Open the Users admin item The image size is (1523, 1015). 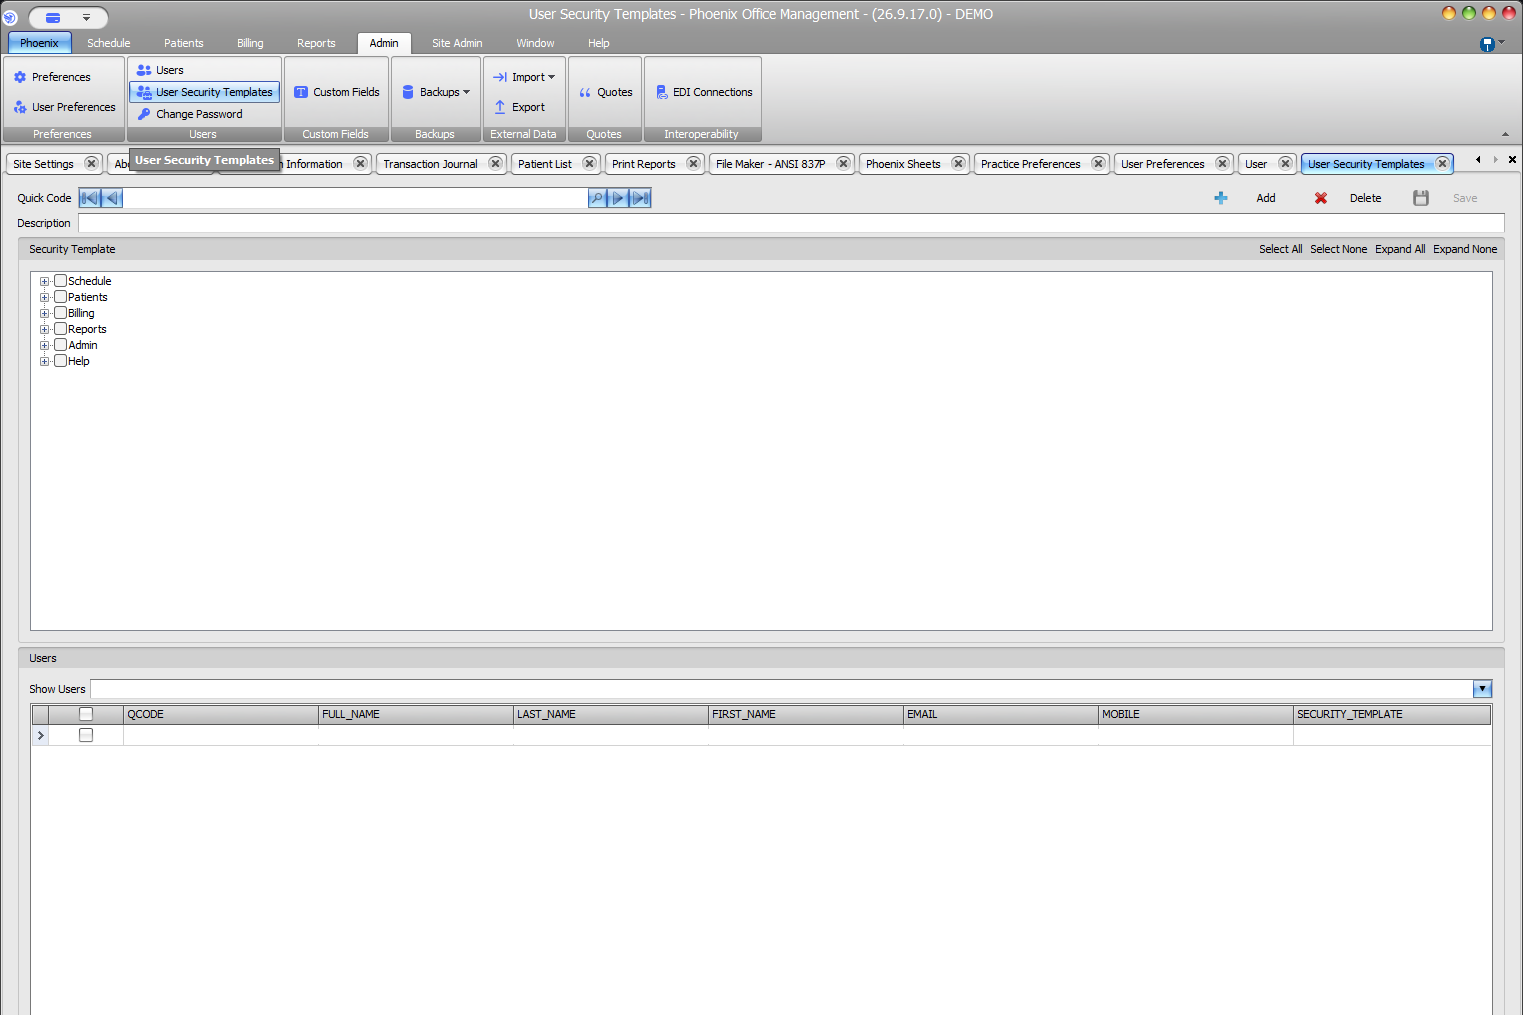(x=160, y=70)
